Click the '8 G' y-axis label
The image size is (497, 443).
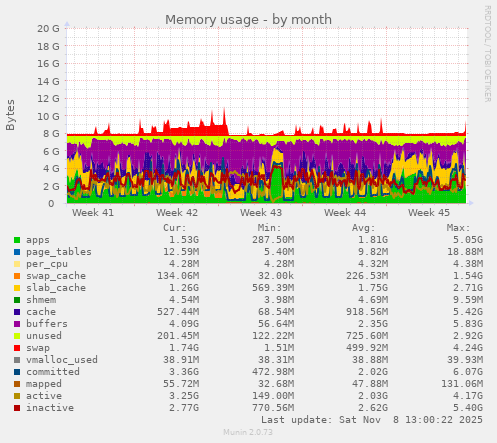pyautogui.click(x=51, y=134)
